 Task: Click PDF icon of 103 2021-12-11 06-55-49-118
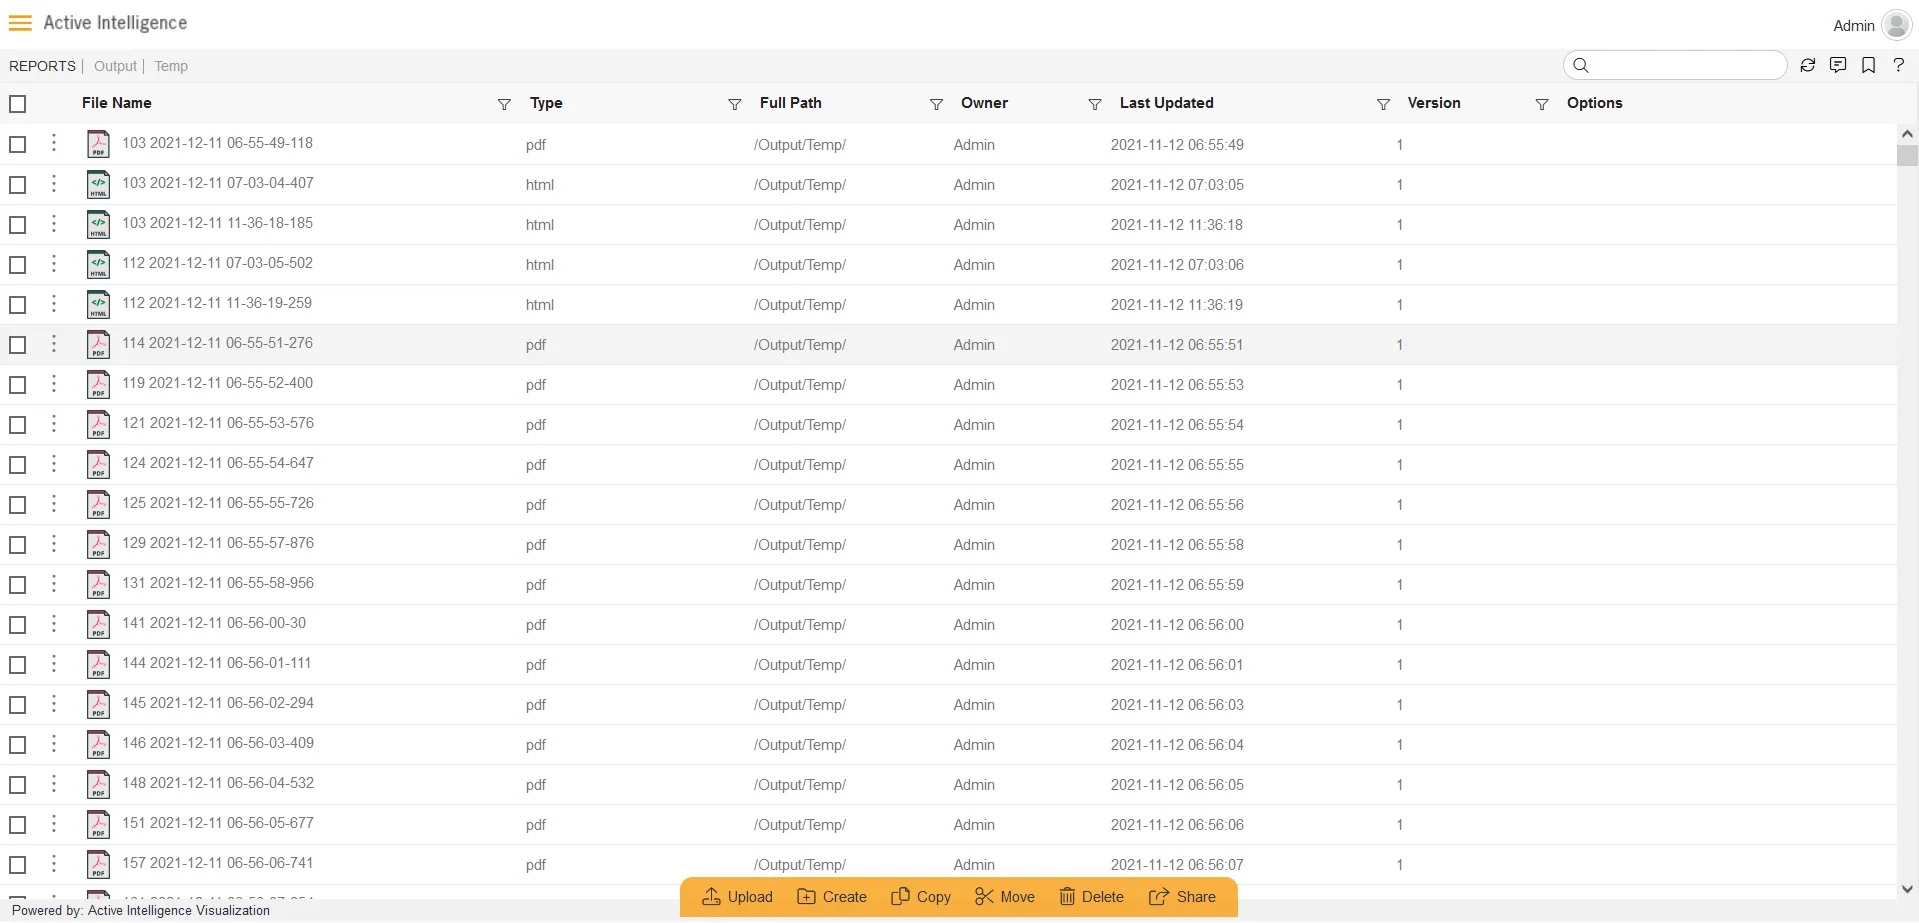tap(98, 144)
